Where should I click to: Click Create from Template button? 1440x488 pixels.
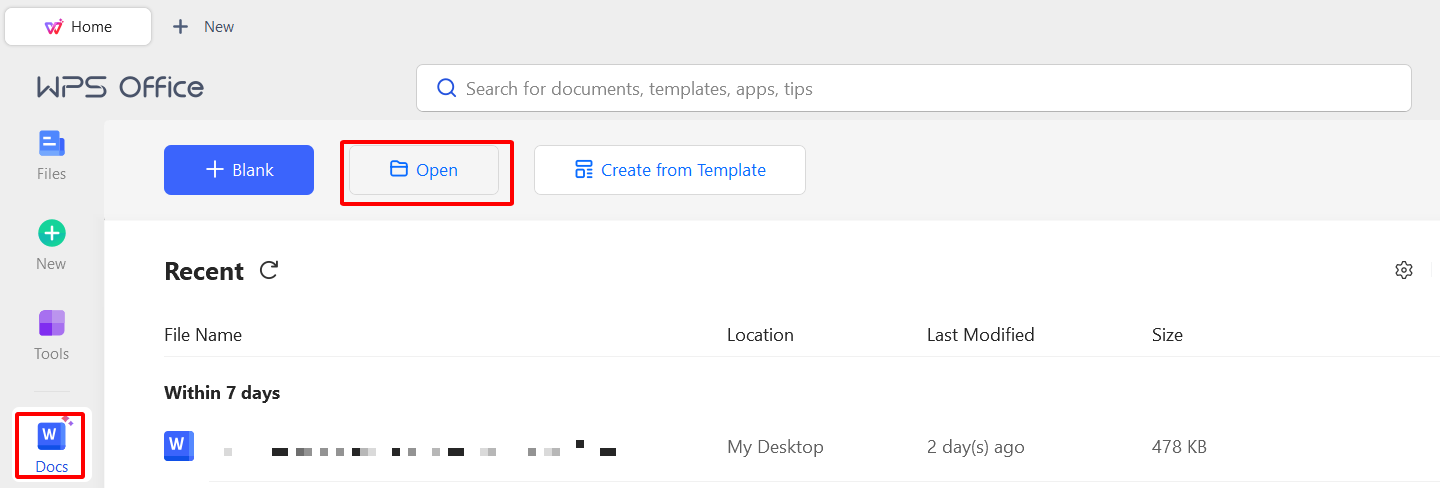tap(670, 170)
